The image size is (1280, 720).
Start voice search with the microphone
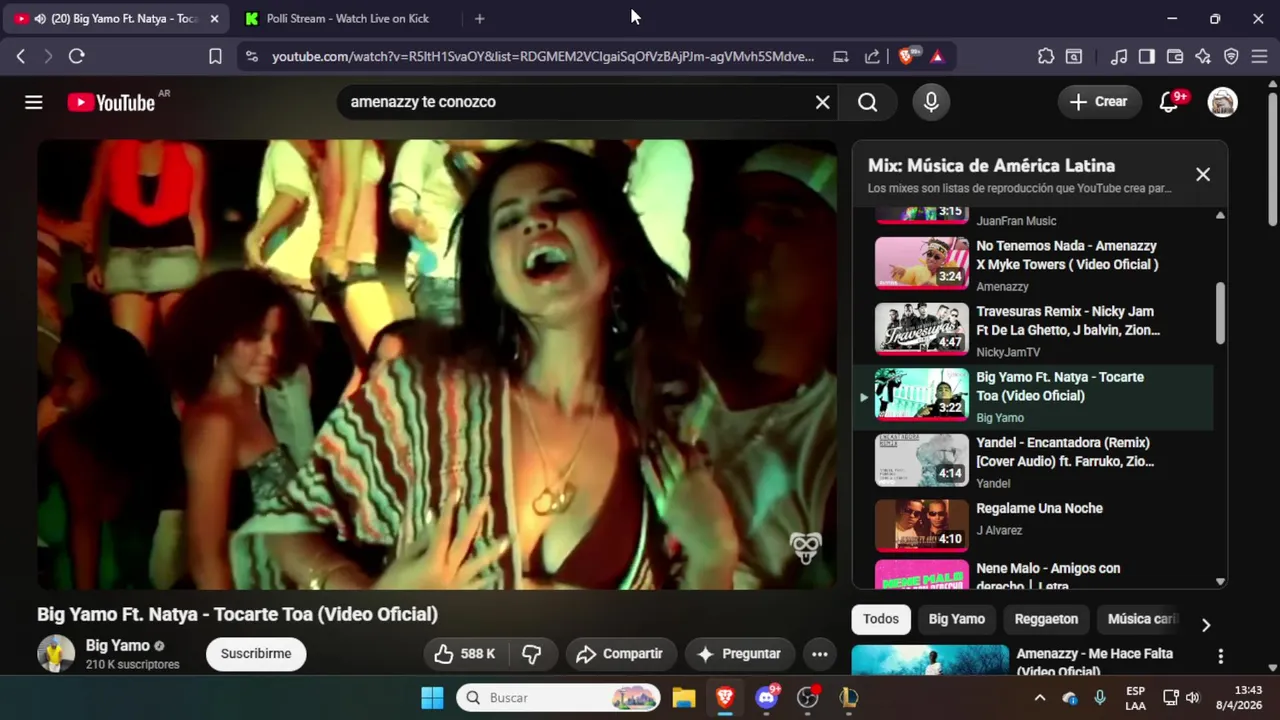(x=931, y=102)
